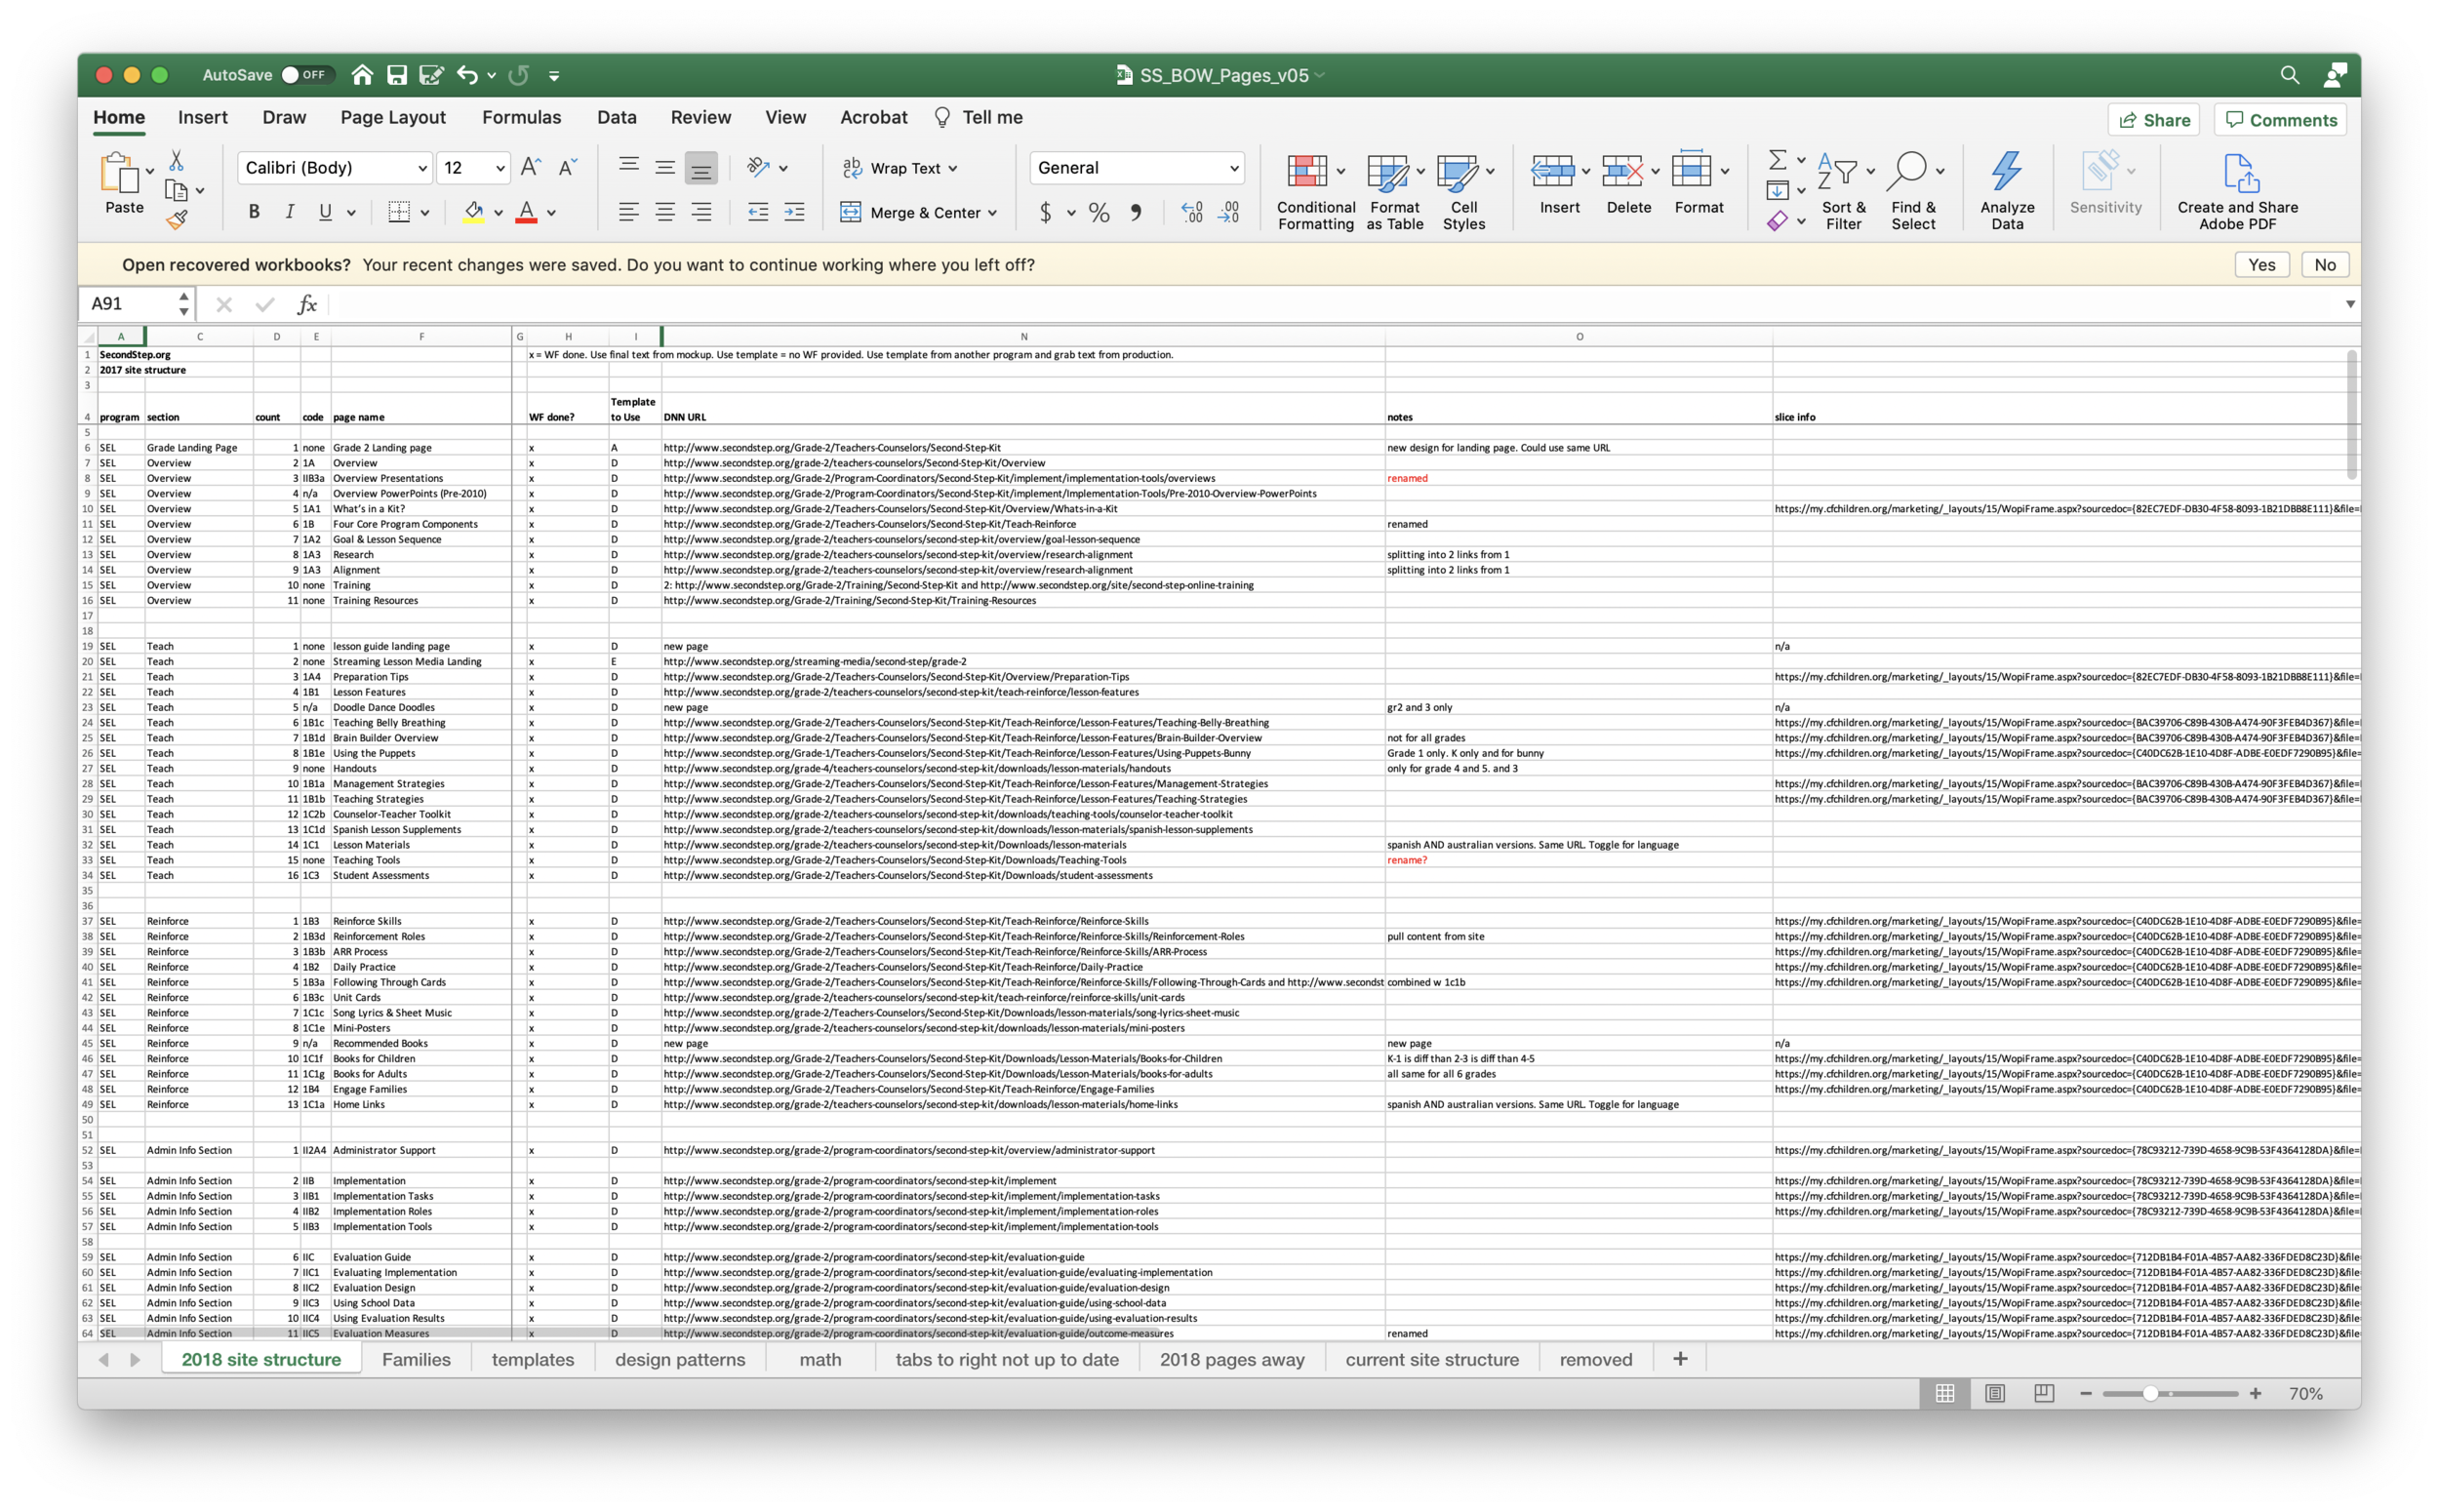Click the Share button
The width and height of the screenshot is (2439, 1512).
tap(2153, 119)
